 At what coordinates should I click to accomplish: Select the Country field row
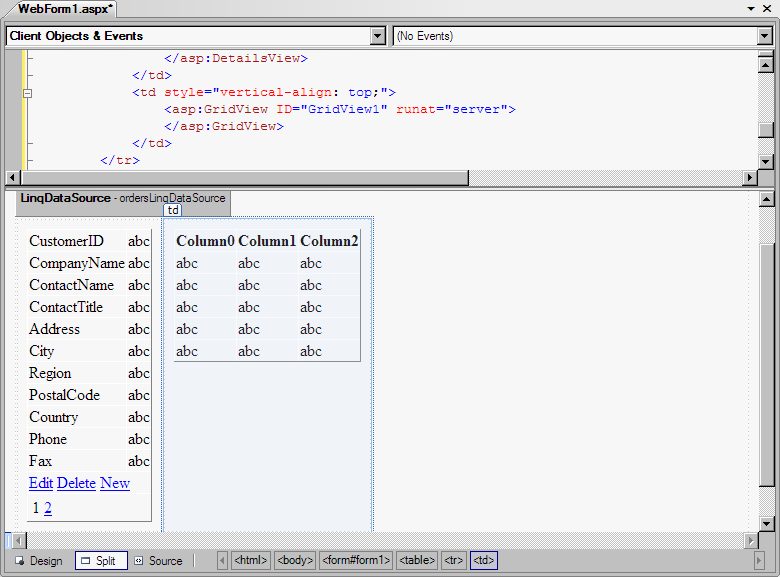pos(89,416)
